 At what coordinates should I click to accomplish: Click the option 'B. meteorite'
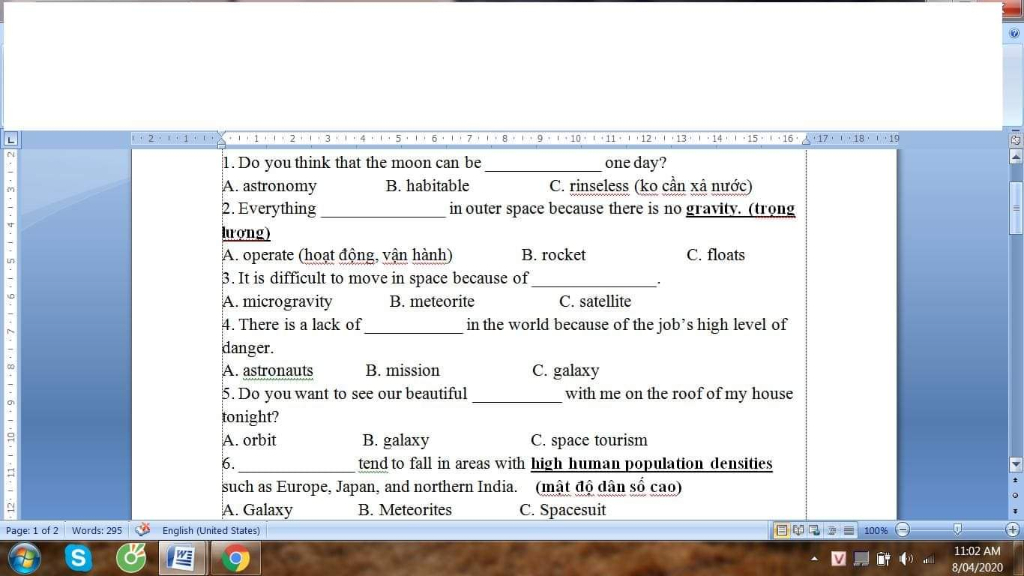click(432, 301)
